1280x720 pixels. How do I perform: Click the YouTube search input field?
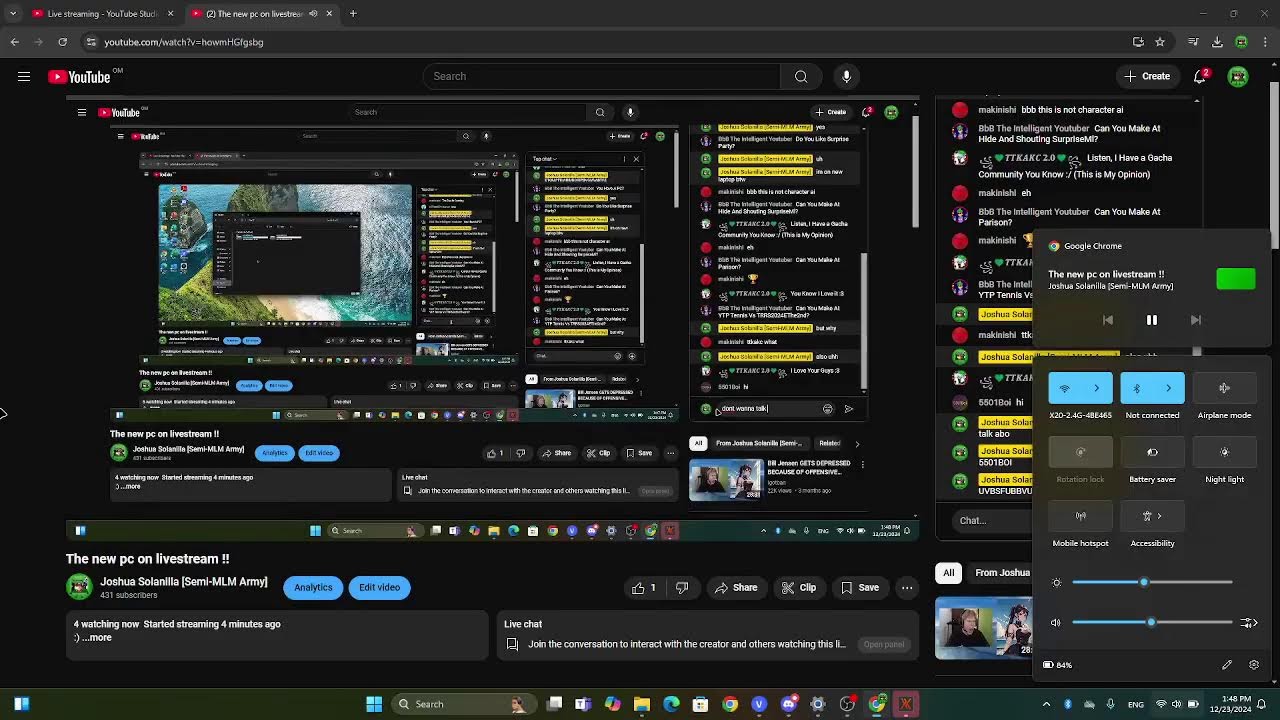click(602, 76)
